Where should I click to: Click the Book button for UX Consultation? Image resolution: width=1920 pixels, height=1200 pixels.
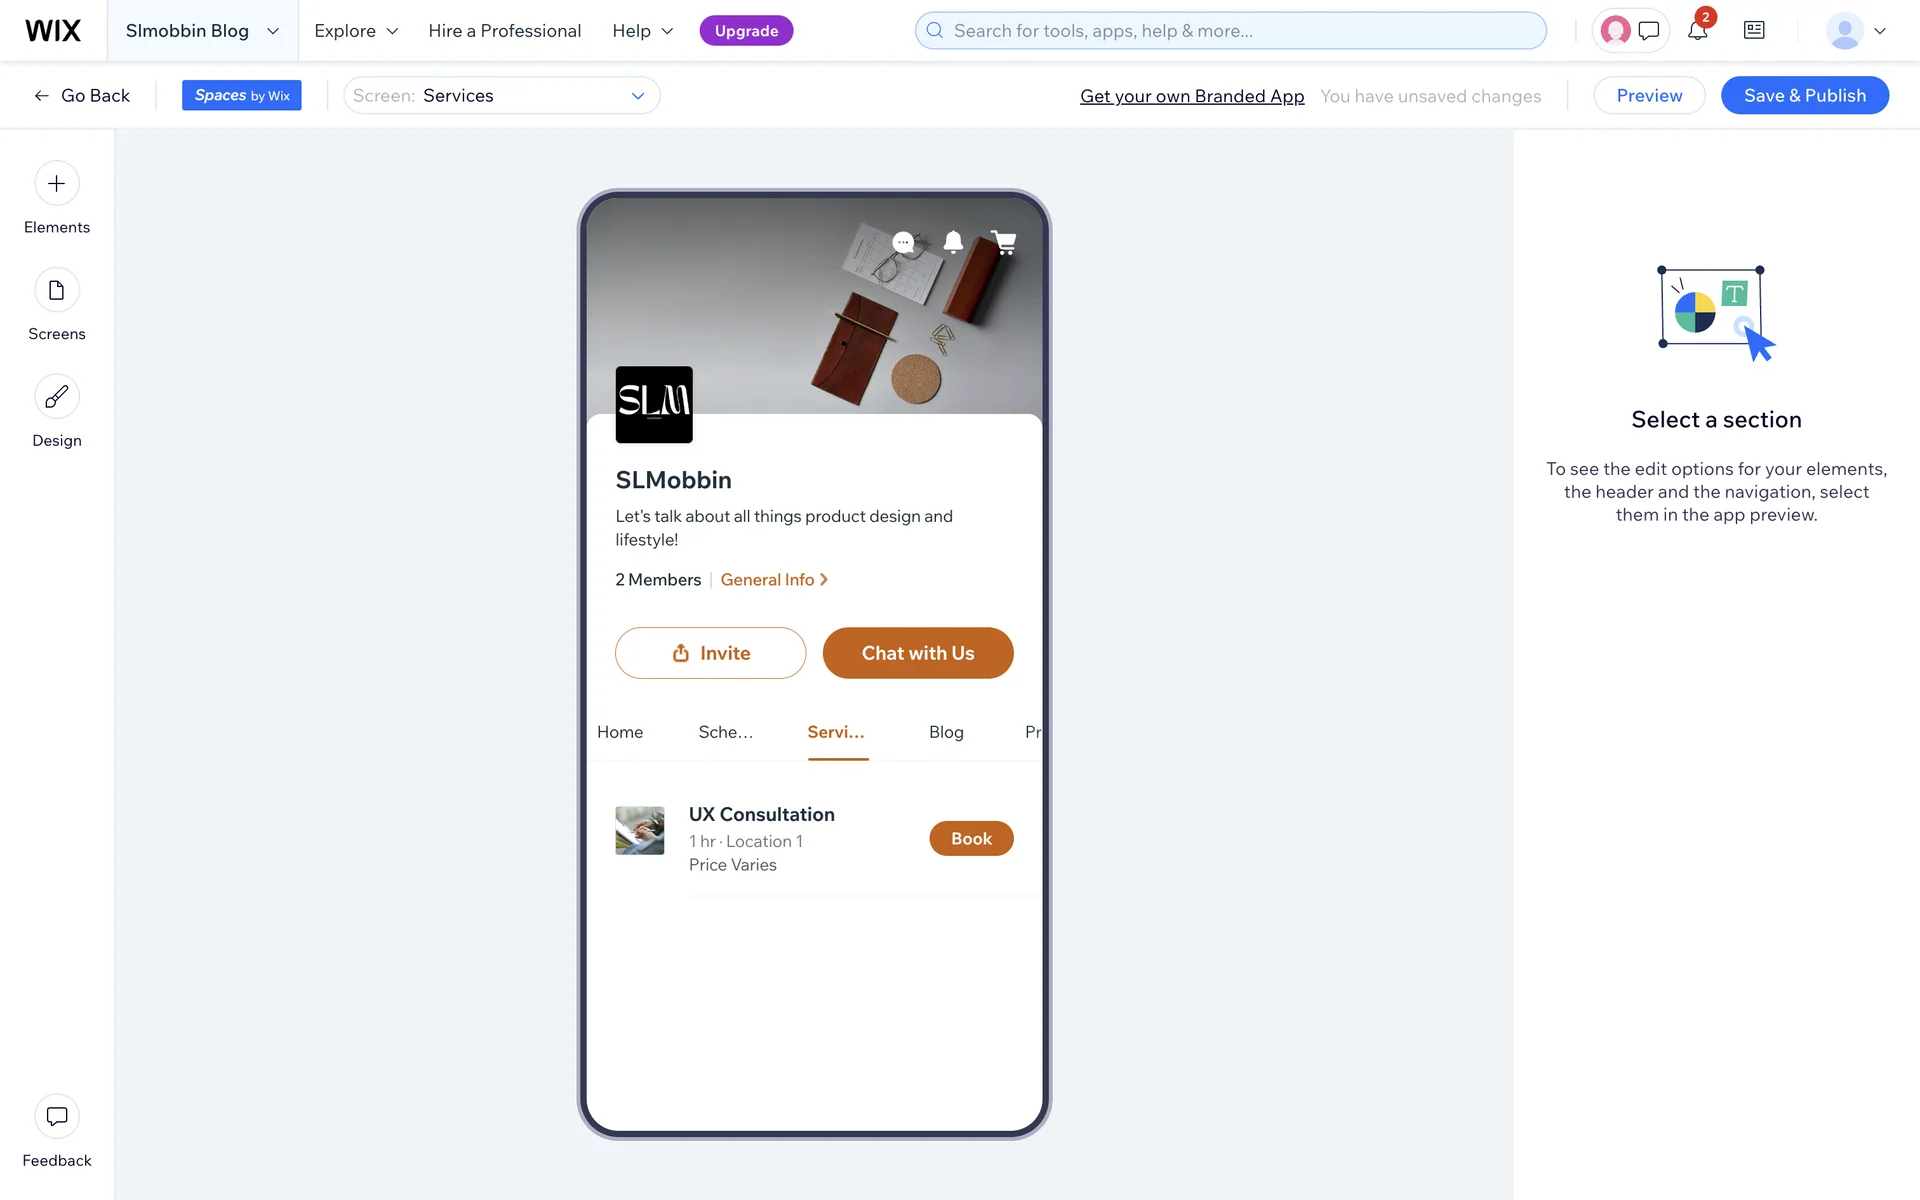tap(971, 839)
